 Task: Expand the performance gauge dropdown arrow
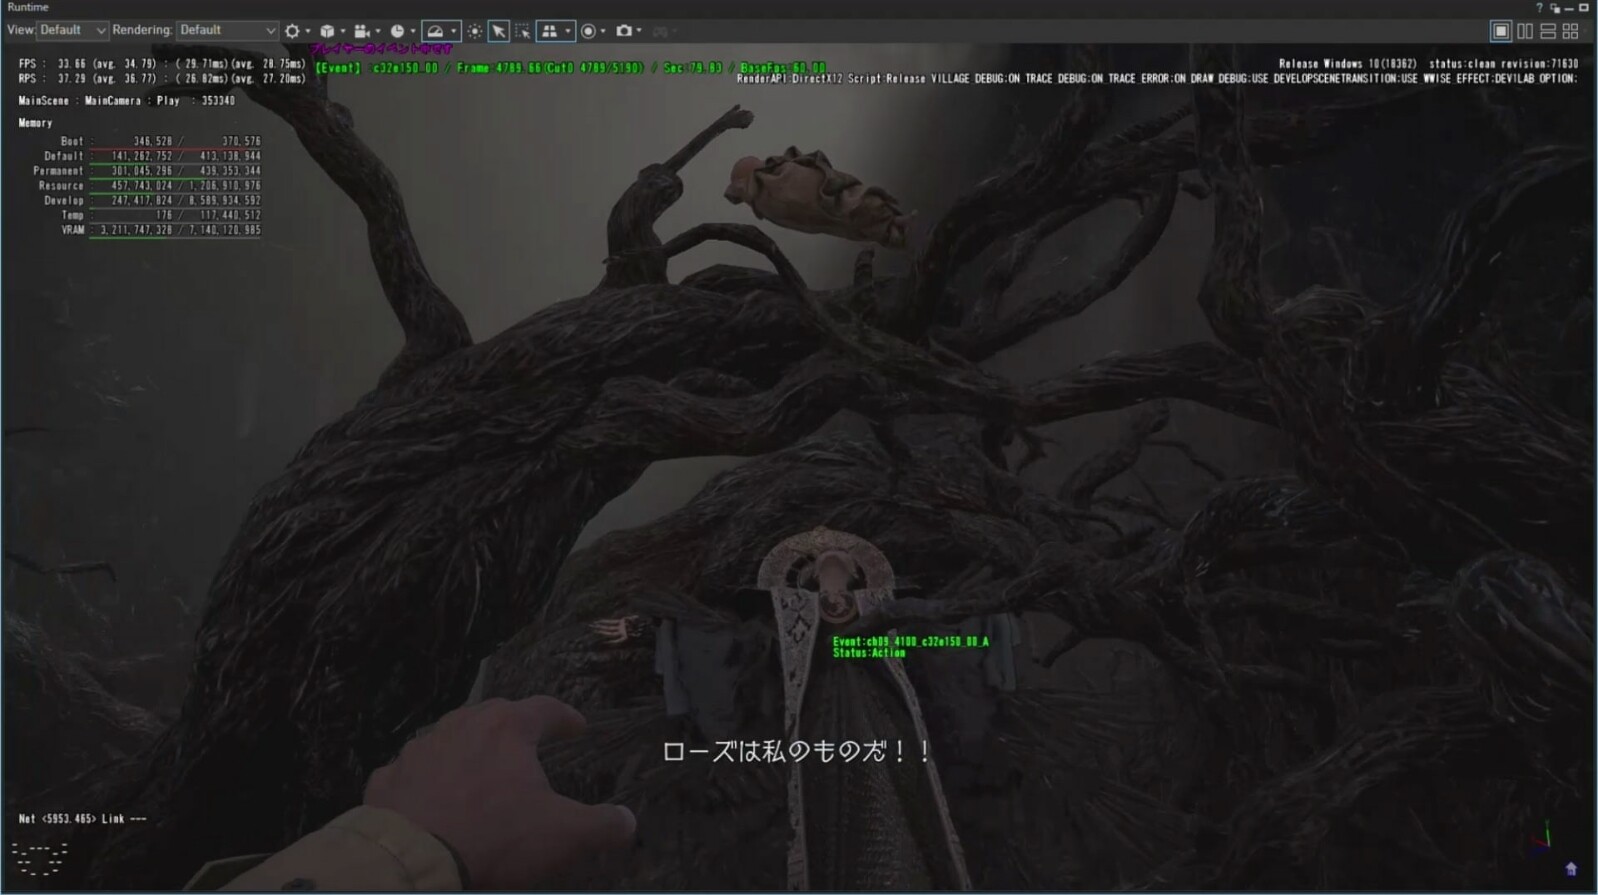click(x=453, y=31)
